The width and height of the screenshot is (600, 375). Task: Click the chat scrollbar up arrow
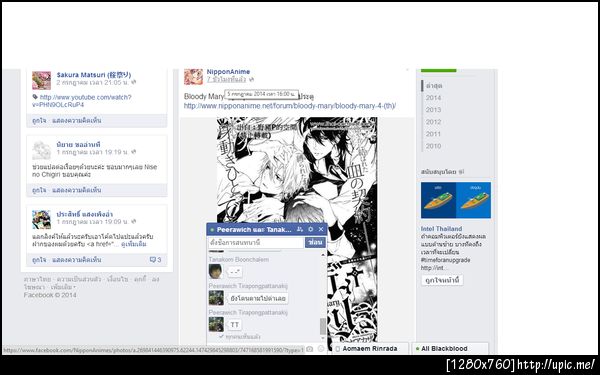pyautogui.click(x=323, y=254)
